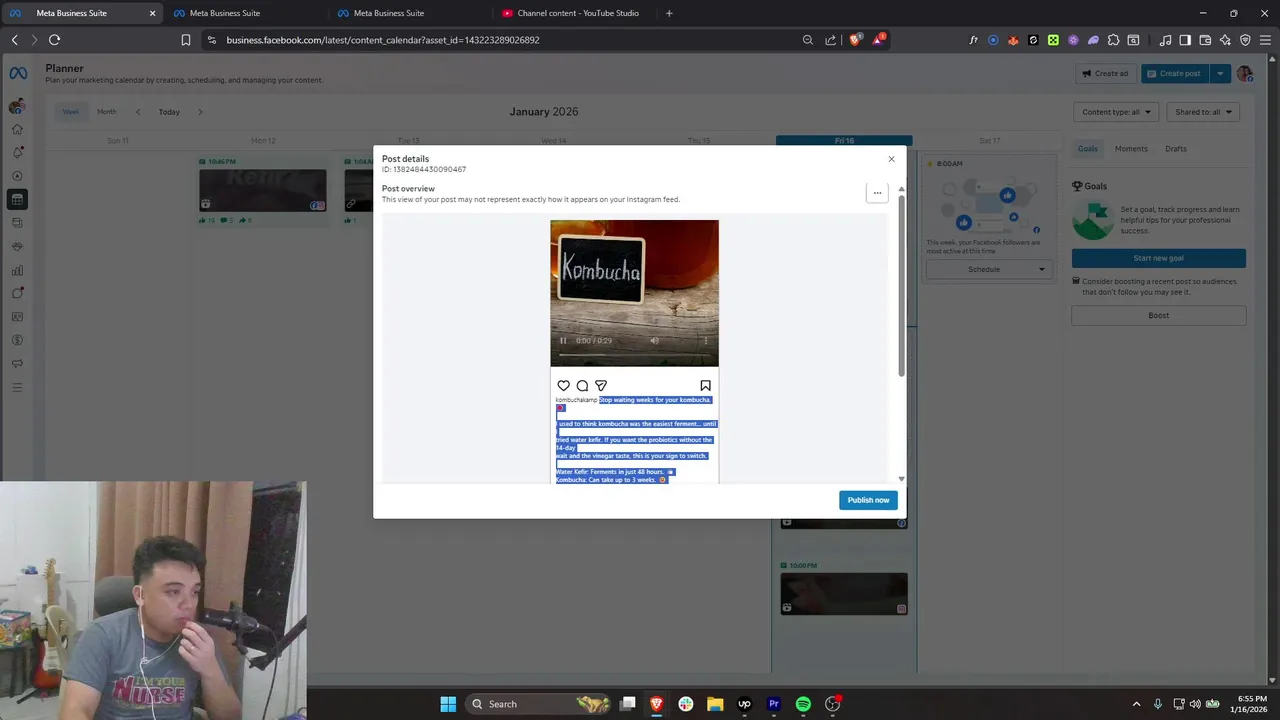The image size is (1280, 720).
Task: Go to next week arrow
Action: click(200, 112)
